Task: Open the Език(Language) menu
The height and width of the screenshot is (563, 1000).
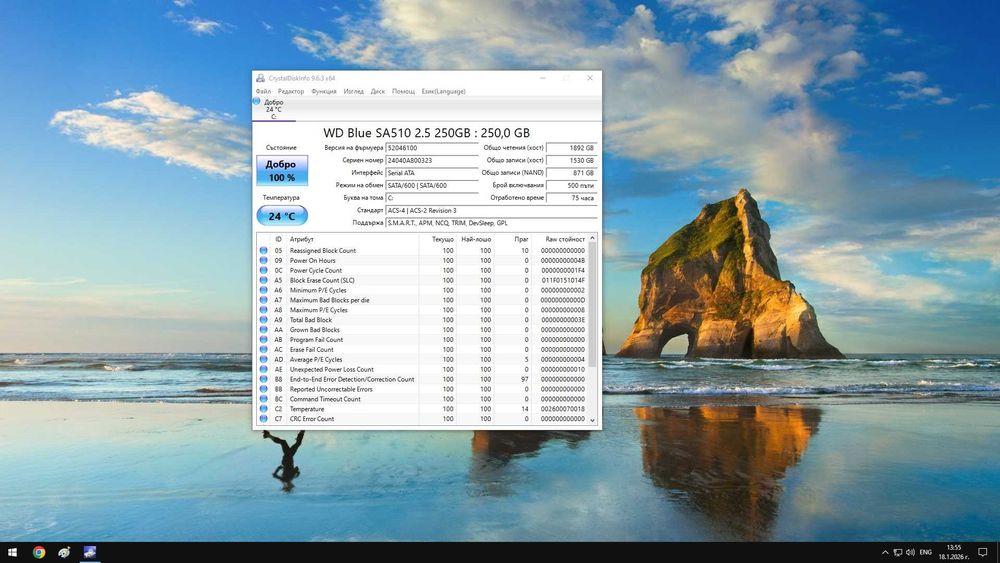Action: (443, 91)
